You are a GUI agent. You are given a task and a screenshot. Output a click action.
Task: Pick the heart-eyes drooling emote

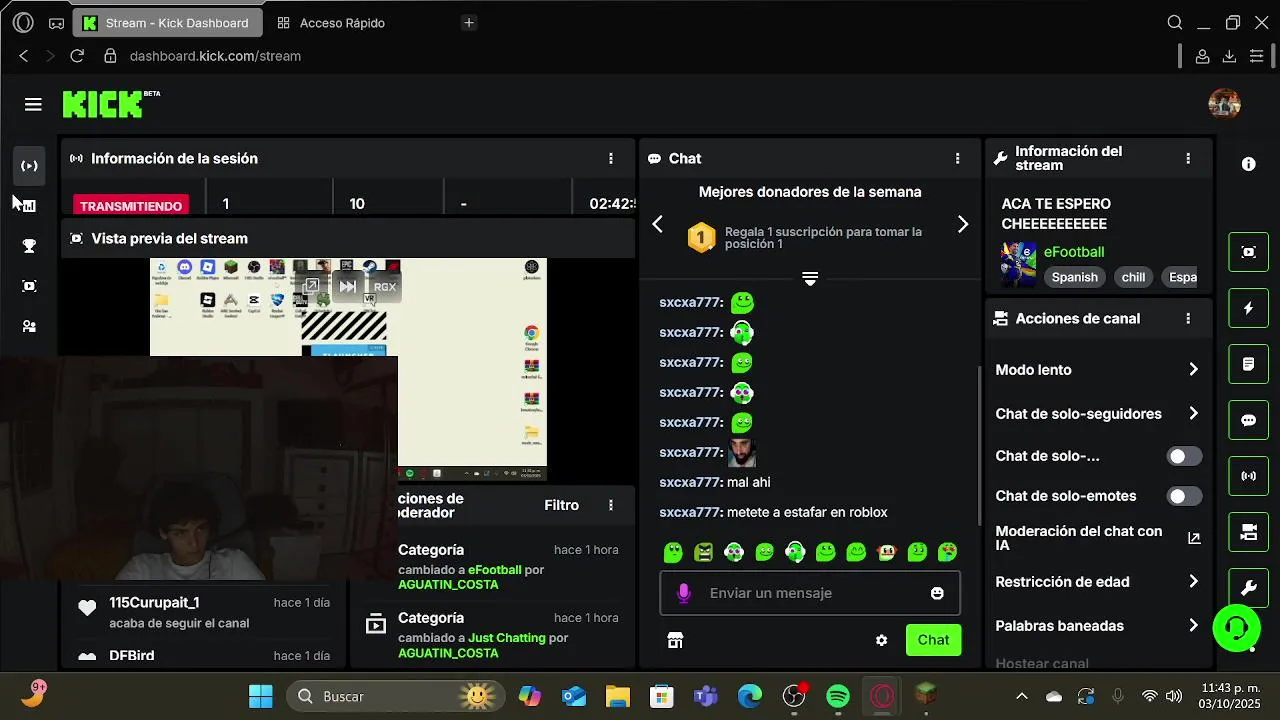tap(947, 551)
